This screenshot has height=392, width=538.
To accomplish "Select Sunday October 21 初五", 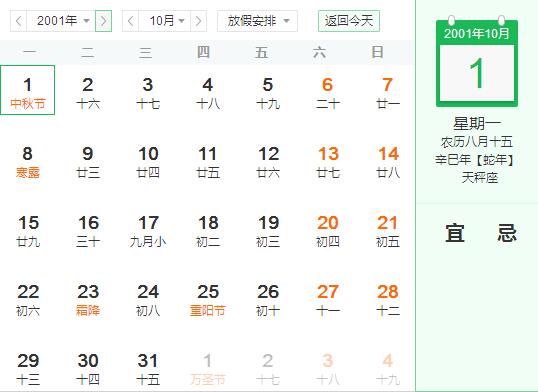I will coord(388,231).
